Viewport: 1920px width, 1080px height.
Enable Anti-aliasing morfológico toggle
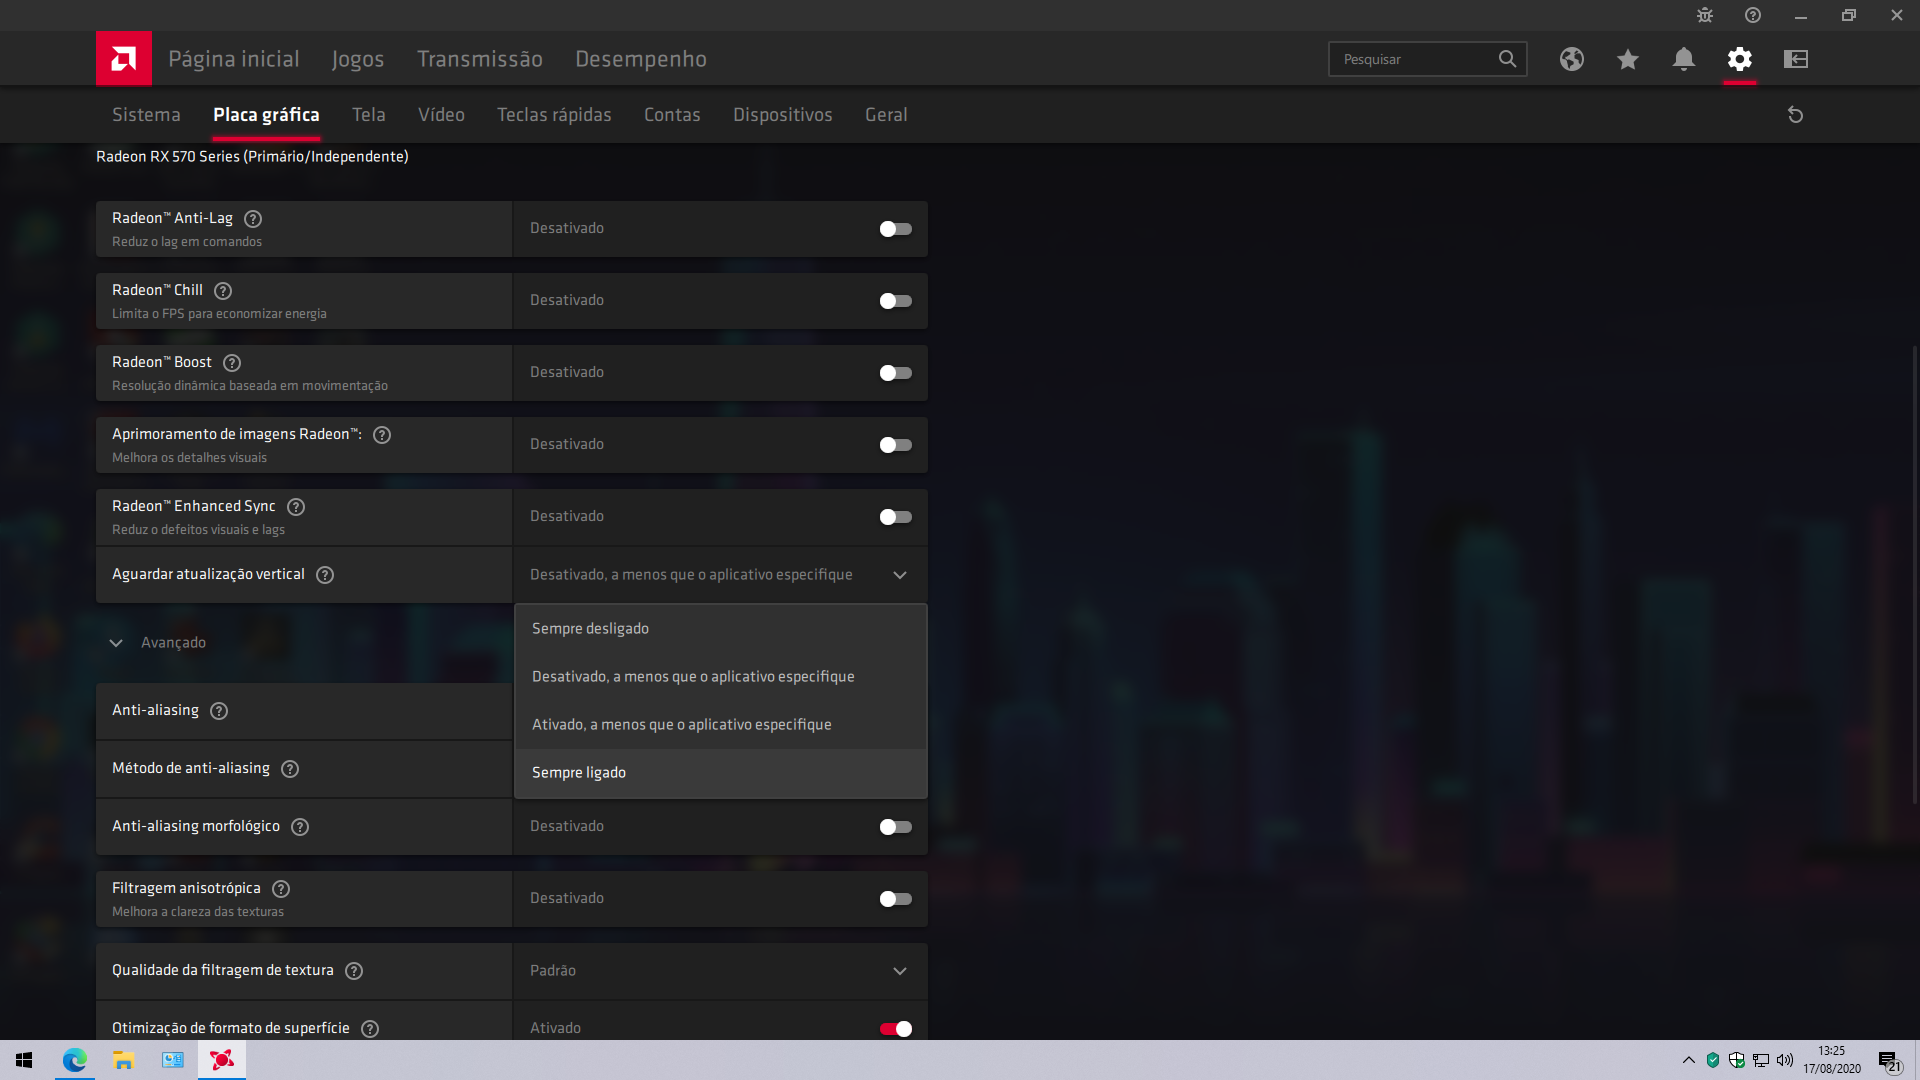(895, 827)
